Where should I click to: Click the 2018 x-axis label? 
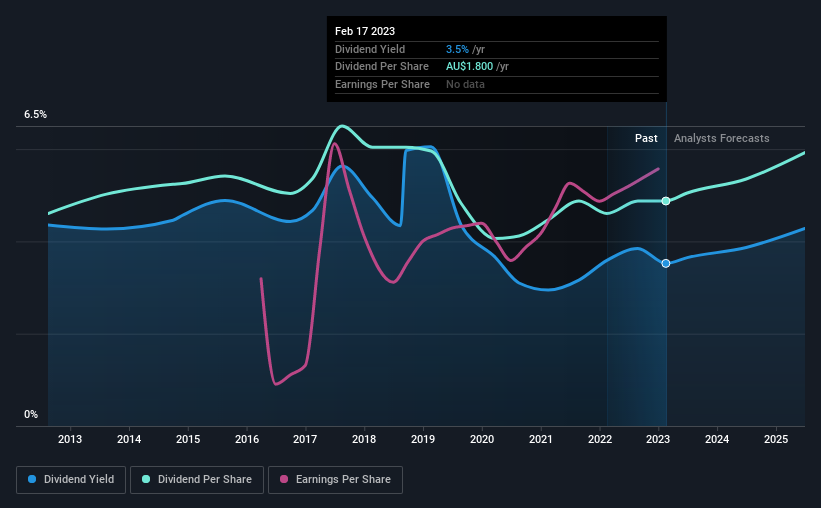coord(364,439)
